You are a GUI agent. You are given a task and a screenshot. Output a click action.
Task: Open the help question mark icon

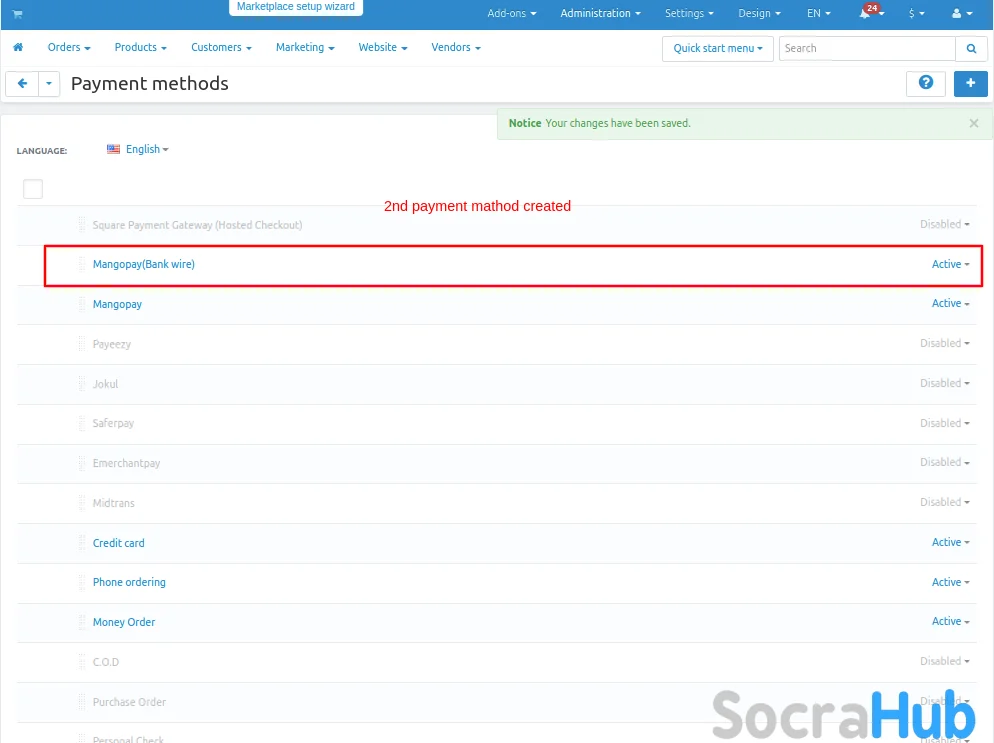click(925, 83)
